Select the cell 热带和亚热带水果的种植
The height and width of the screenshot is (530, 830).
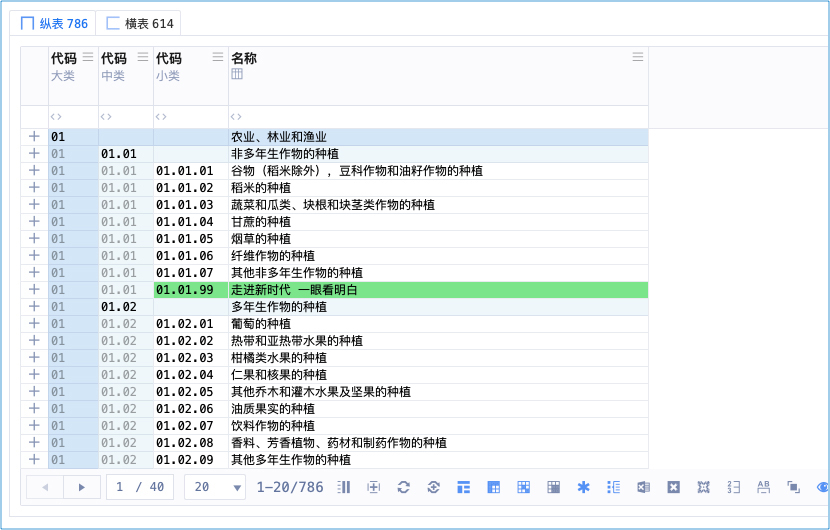(438, 340)
